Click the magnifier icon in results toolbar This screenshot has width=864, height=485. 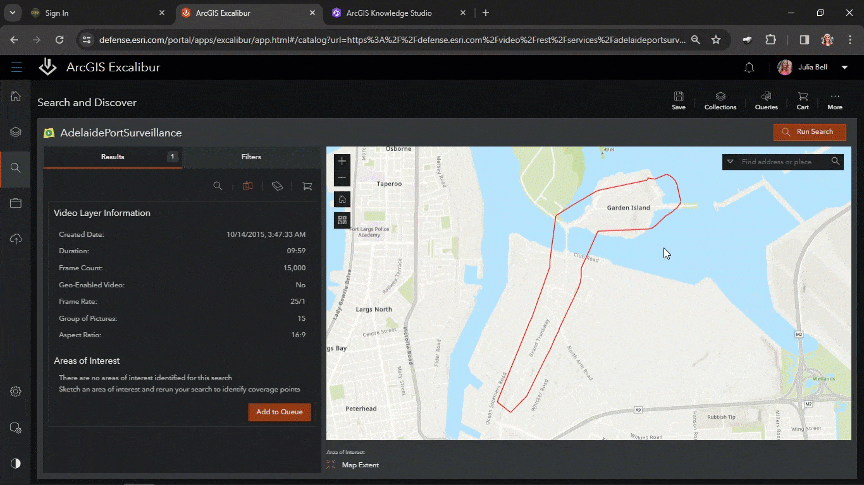click(x=218, y=186)
